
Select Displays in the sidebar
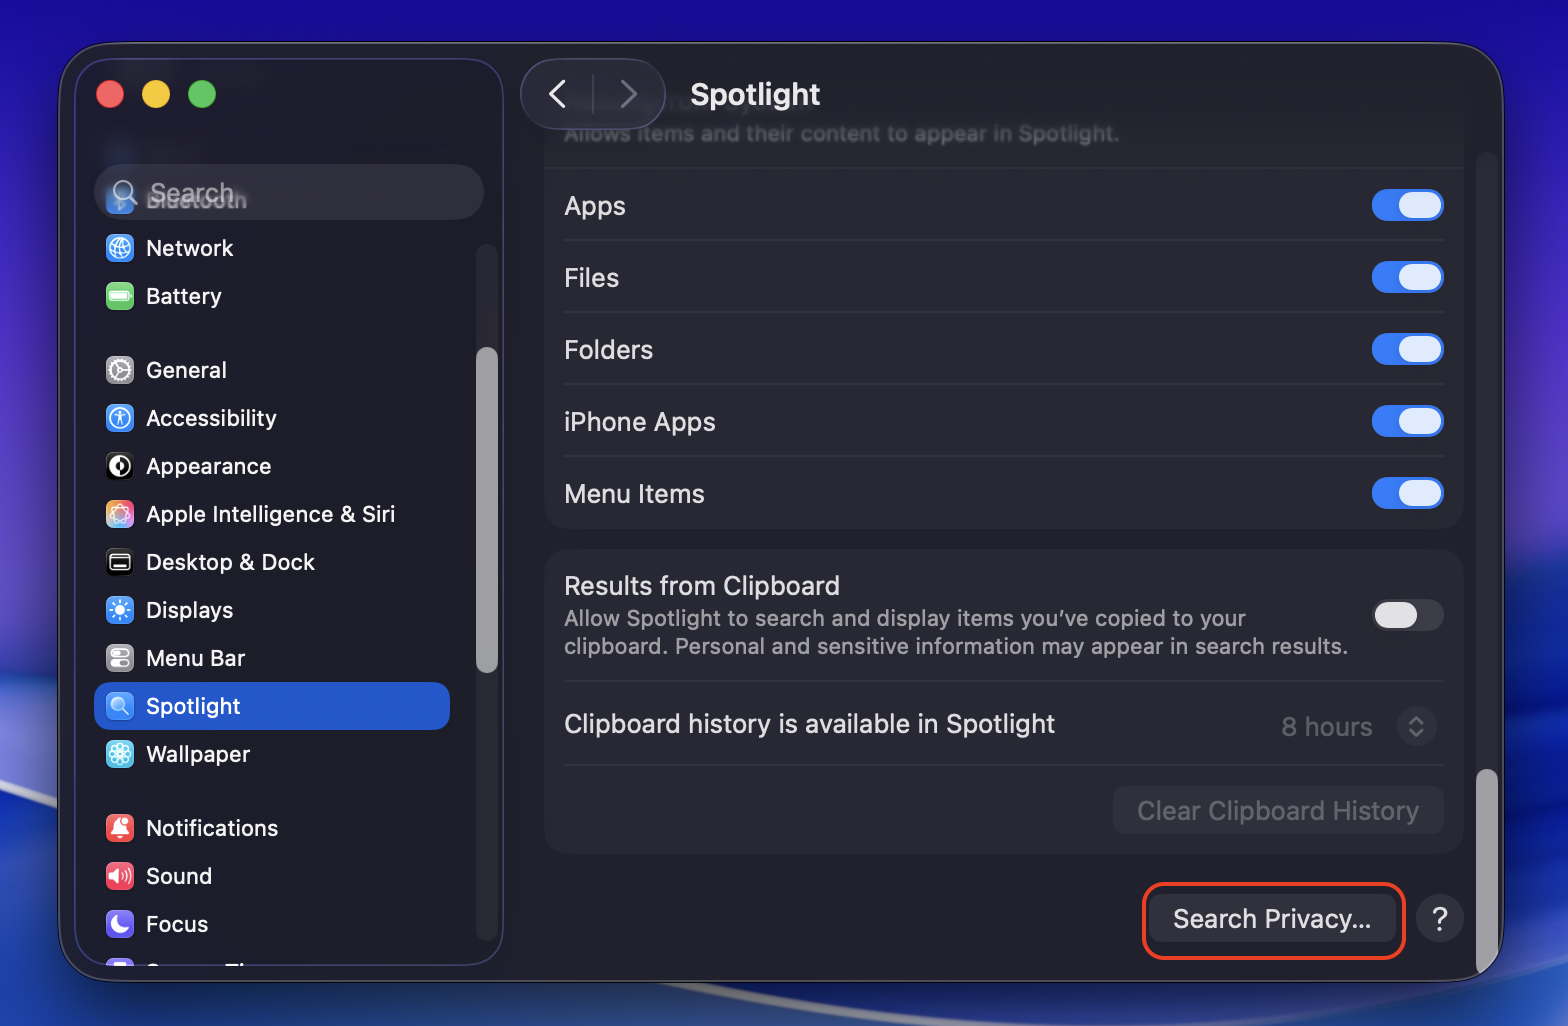[272, 610]
